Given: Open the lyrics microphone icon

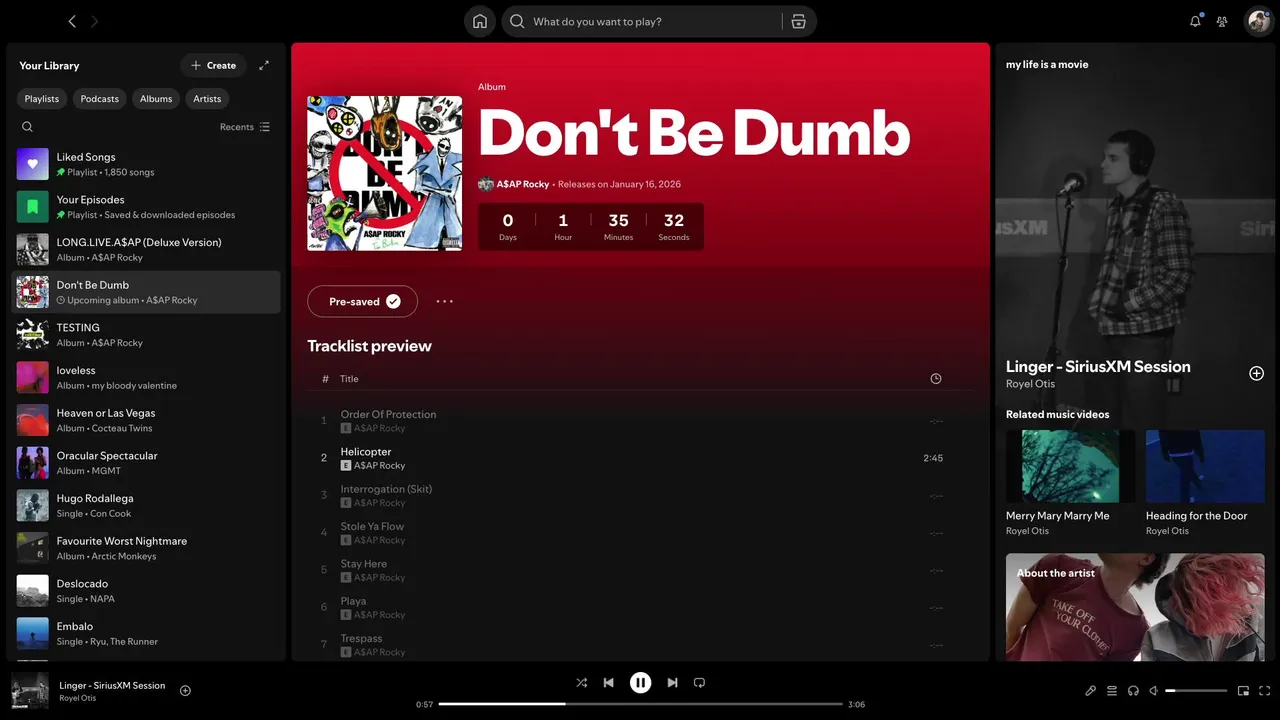Looking at the screenshot, I should point(1091,690).
